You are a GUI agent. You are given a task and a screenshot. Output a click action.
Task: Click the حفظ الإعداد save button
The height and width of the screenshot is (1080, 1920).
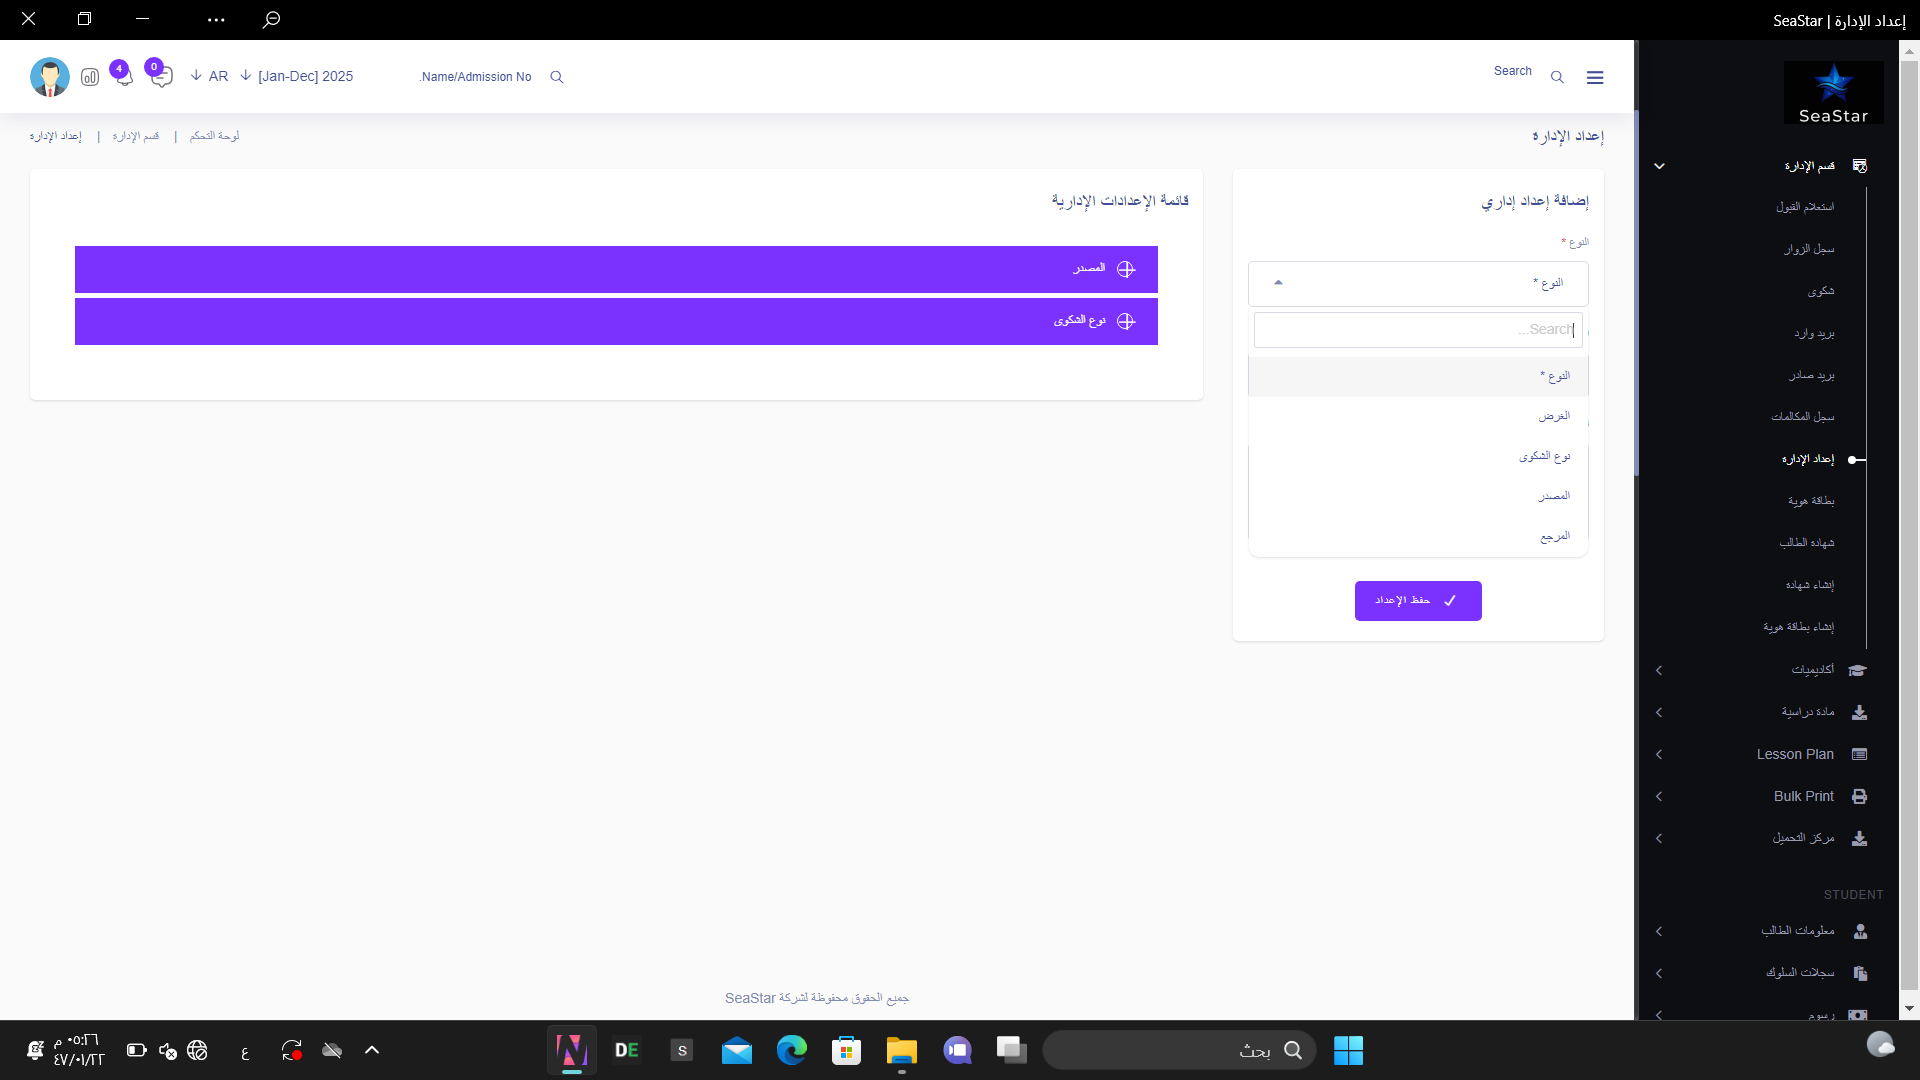1417,601
